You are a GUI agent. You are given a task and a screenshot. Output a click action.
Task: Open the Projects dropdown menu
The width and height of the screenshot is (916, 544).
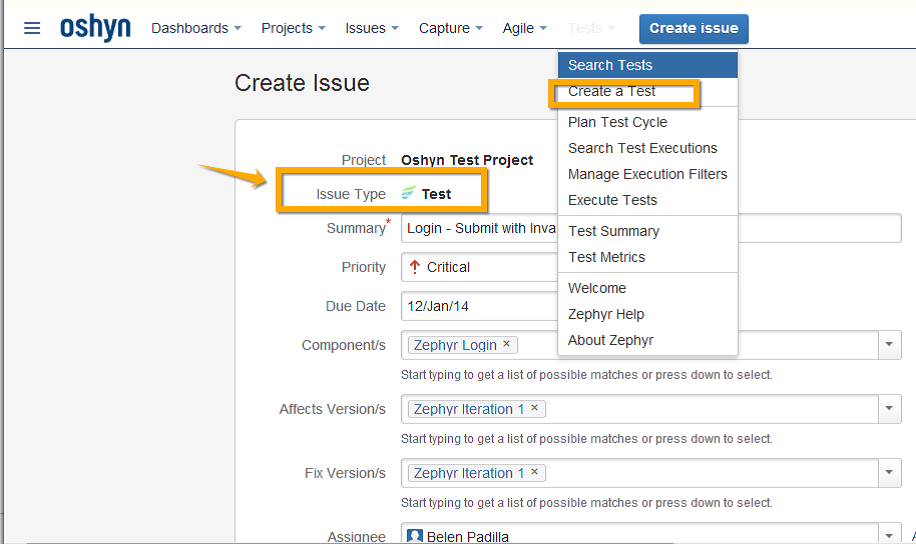(x=293, y=28)
